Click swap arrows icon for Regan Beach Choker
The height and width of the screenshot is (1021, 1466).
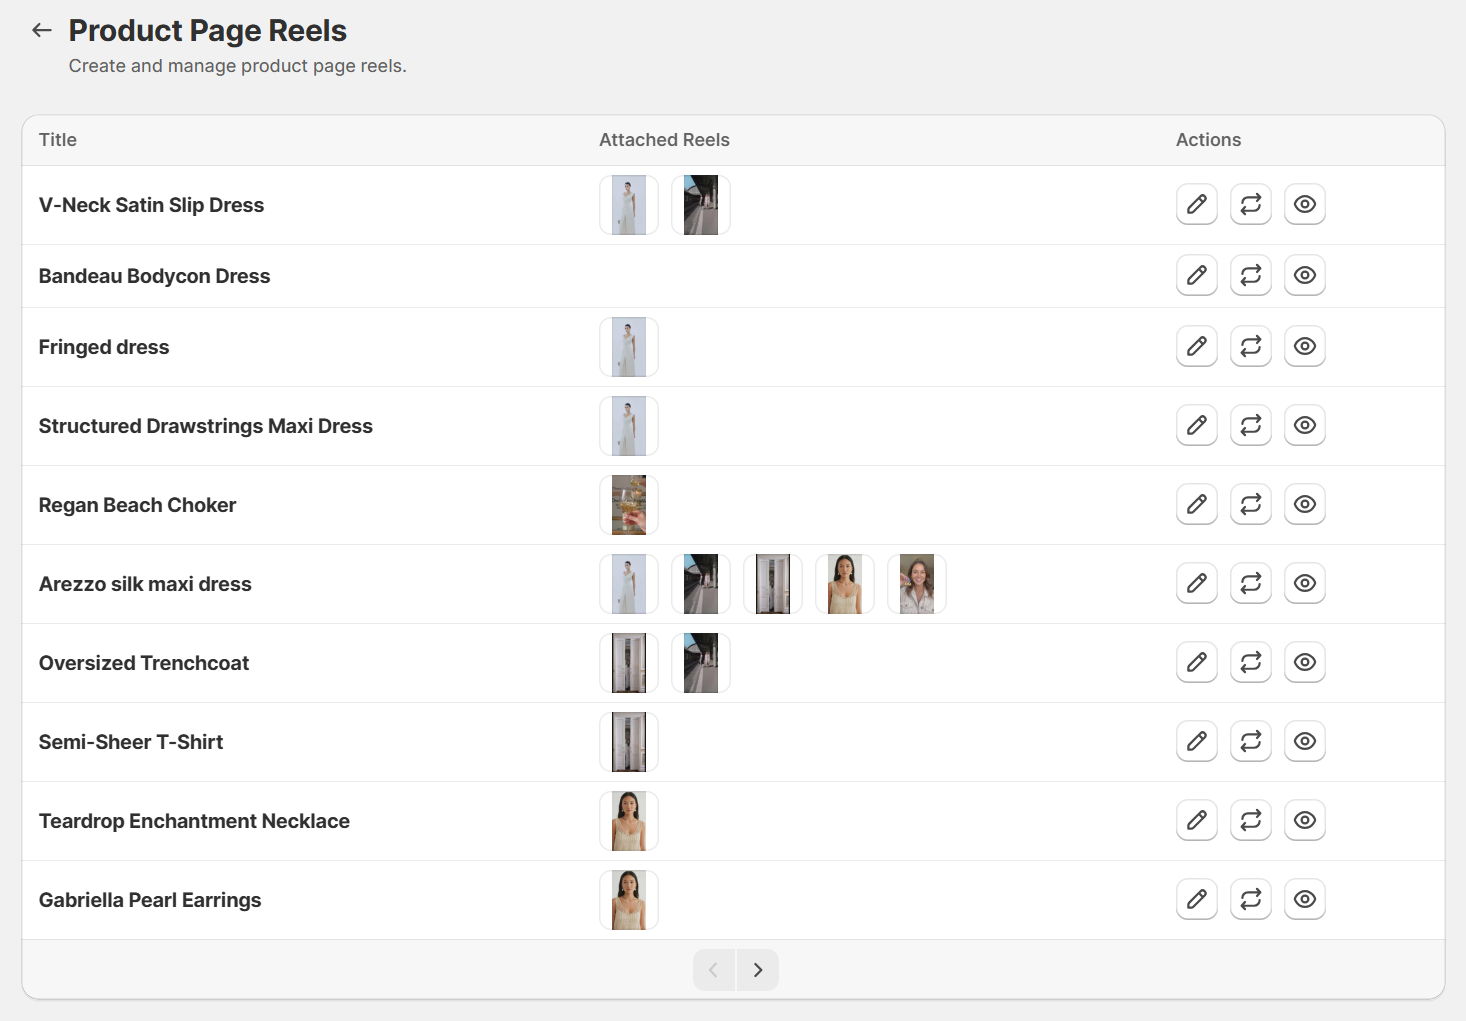[1250, 504]
